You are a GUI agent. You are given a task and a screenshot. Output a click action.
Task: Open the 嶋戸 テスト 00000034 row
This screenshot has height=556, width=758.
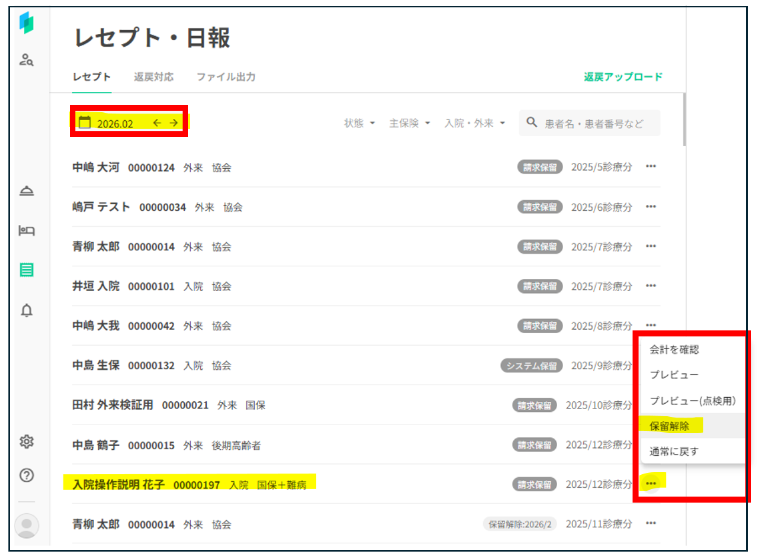point(366,207)
